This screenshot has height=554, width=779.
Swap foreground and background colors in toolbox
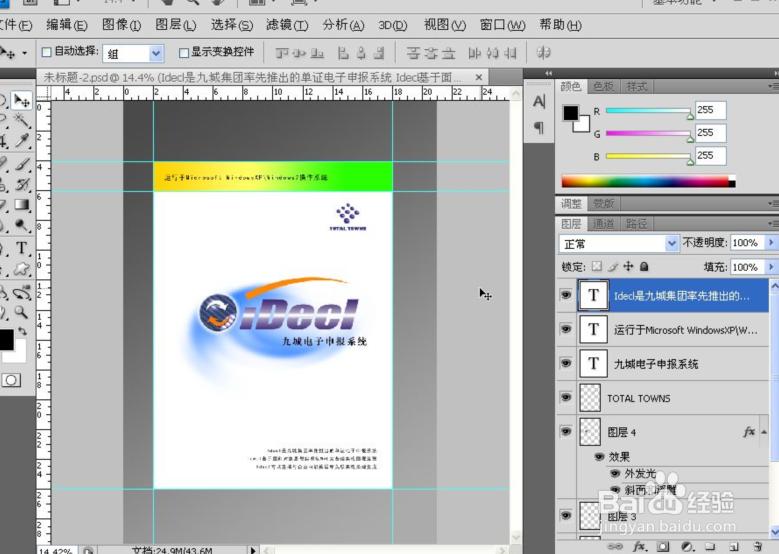pos(22,331)
